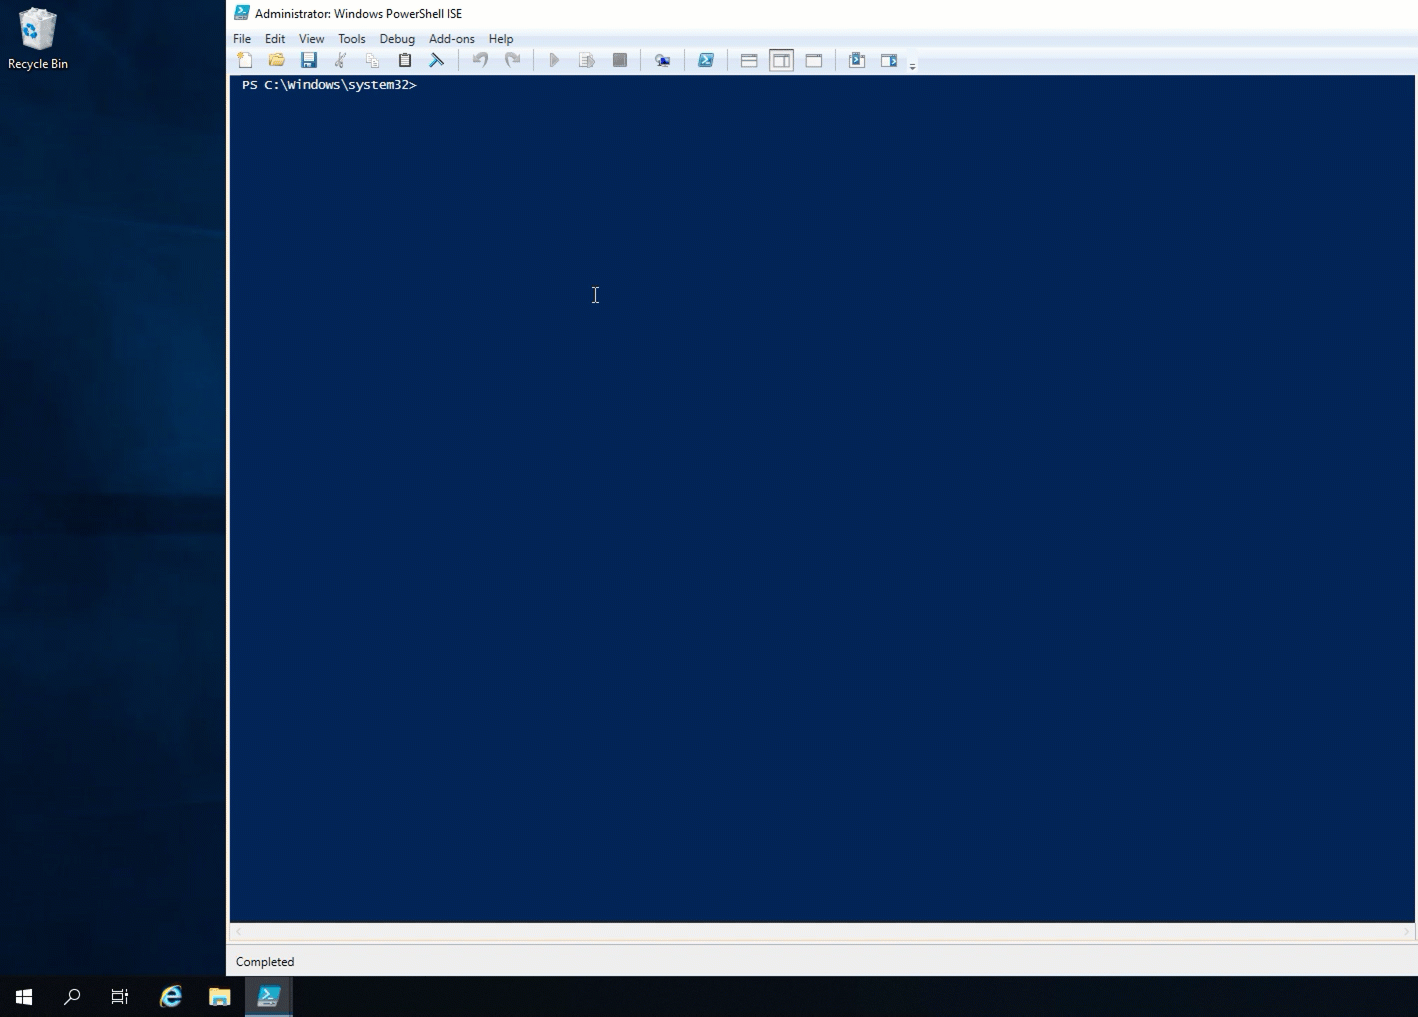Show the Command window icon
This screenshot has width=1418, height=1017.
point(857,61)
